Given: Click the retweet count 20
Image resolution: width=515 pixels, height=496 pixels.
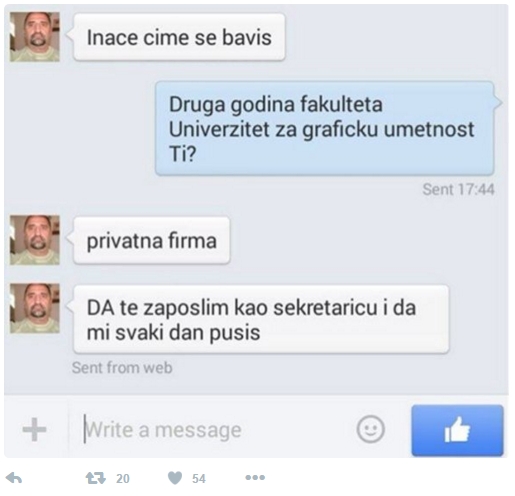Looking at the screenshot, I should 123,479.
